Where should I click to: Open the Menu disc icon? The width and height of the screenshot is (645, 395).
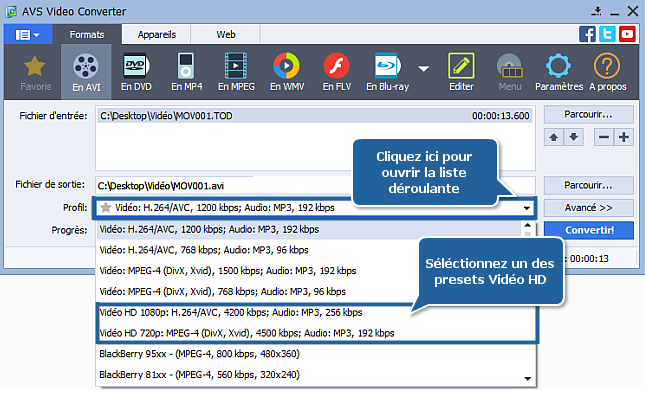[x=510, y=72]
